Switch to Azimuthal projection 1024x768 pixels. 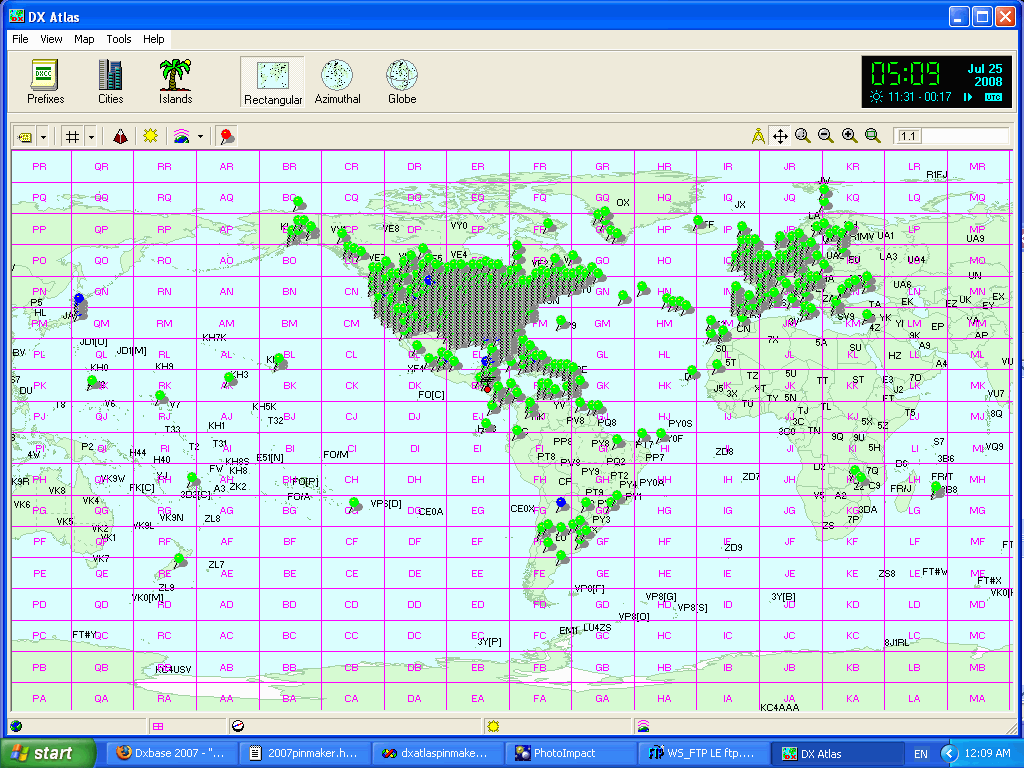(338, 81)
